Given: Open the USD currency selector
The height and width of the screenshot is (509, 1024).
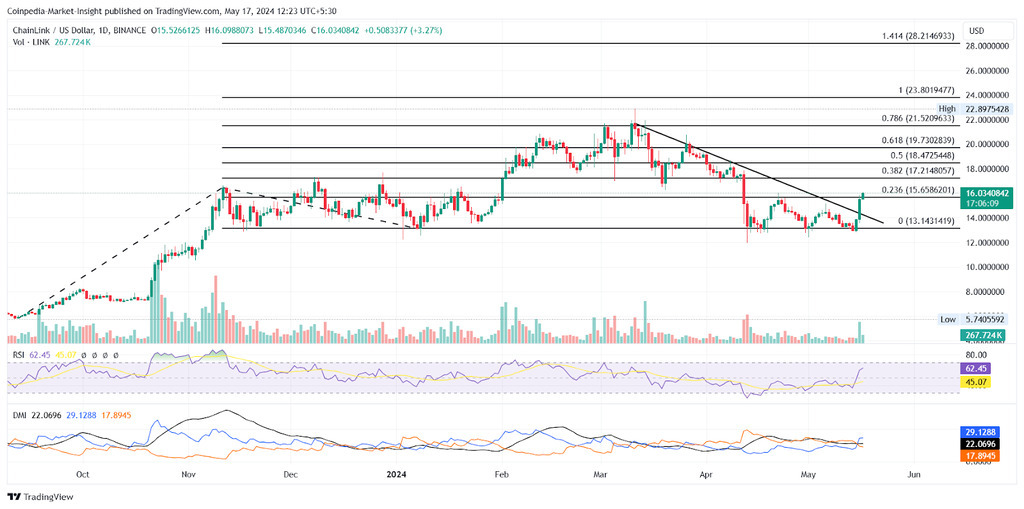Looking at the screenshot, I should (975, 30).
